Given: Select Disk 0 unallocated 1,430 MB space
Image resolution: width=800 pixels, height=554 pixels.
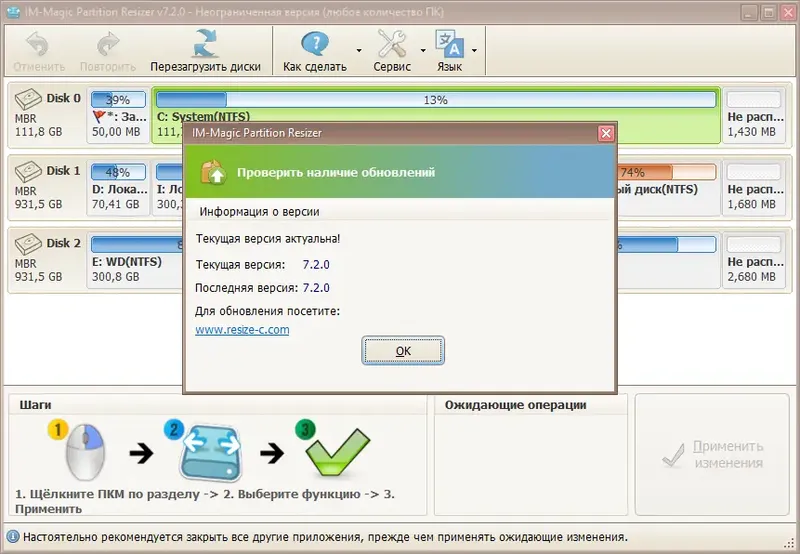Looking at the screenshot, I should coord(754,115).
